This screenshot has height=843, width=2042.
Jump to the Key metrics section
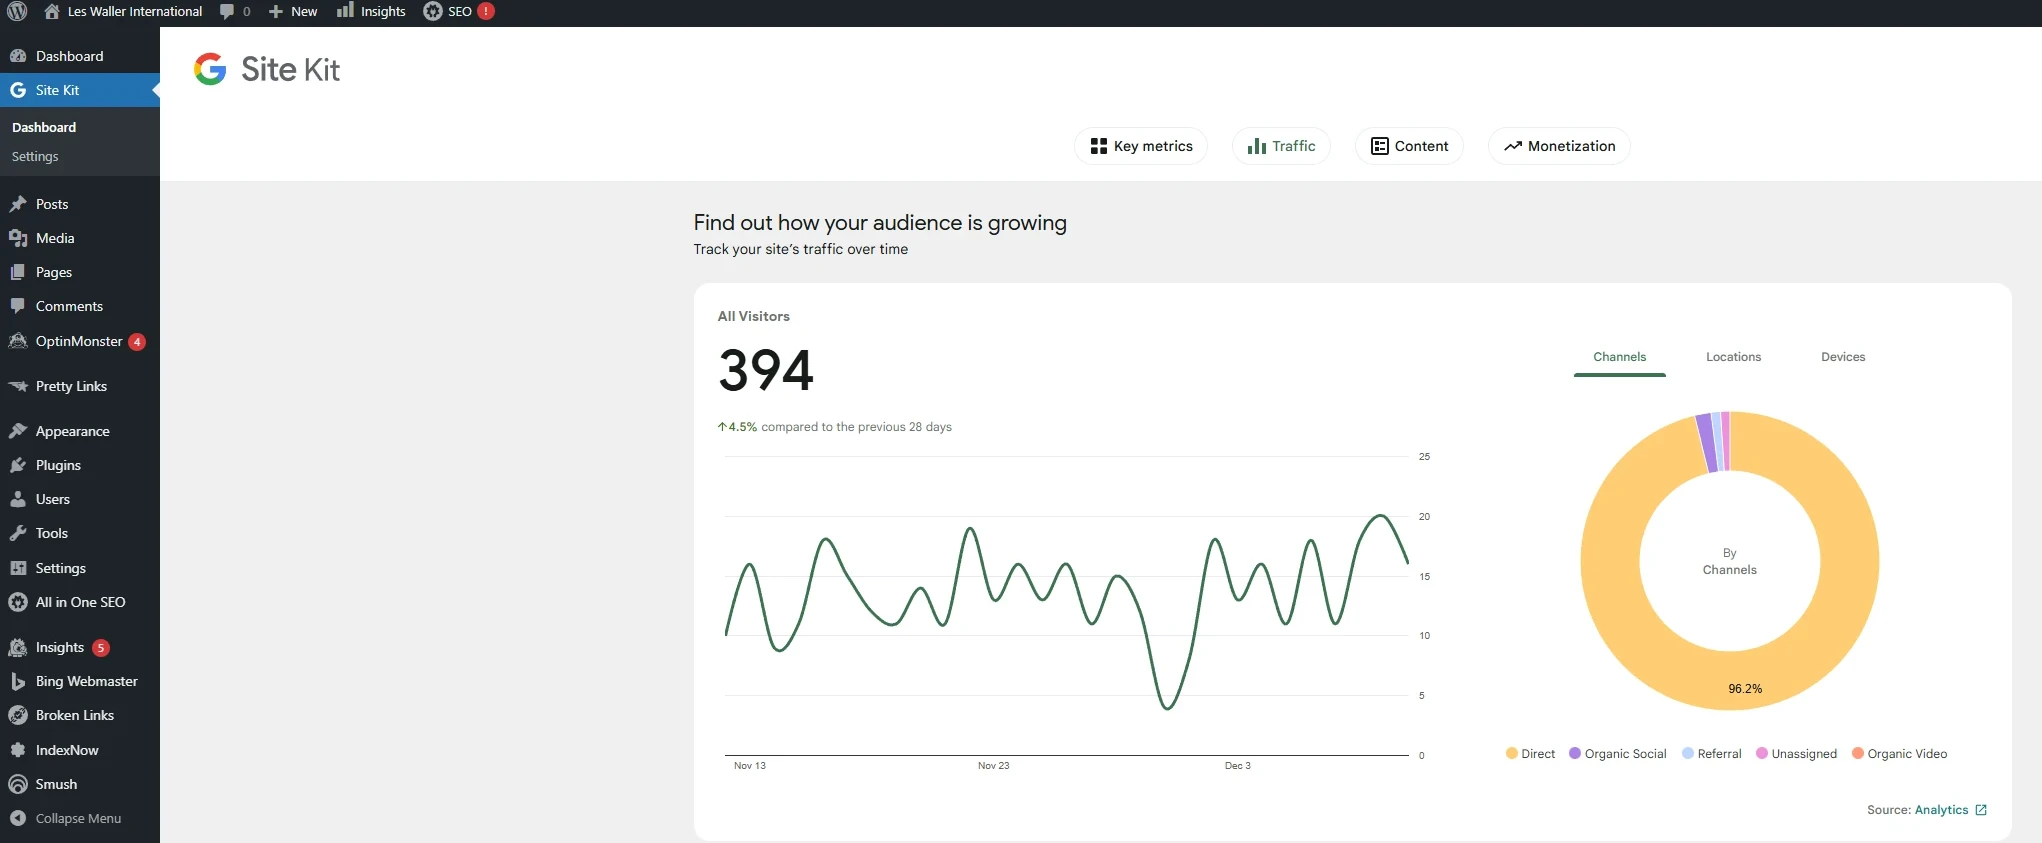tap(1140, 146)
